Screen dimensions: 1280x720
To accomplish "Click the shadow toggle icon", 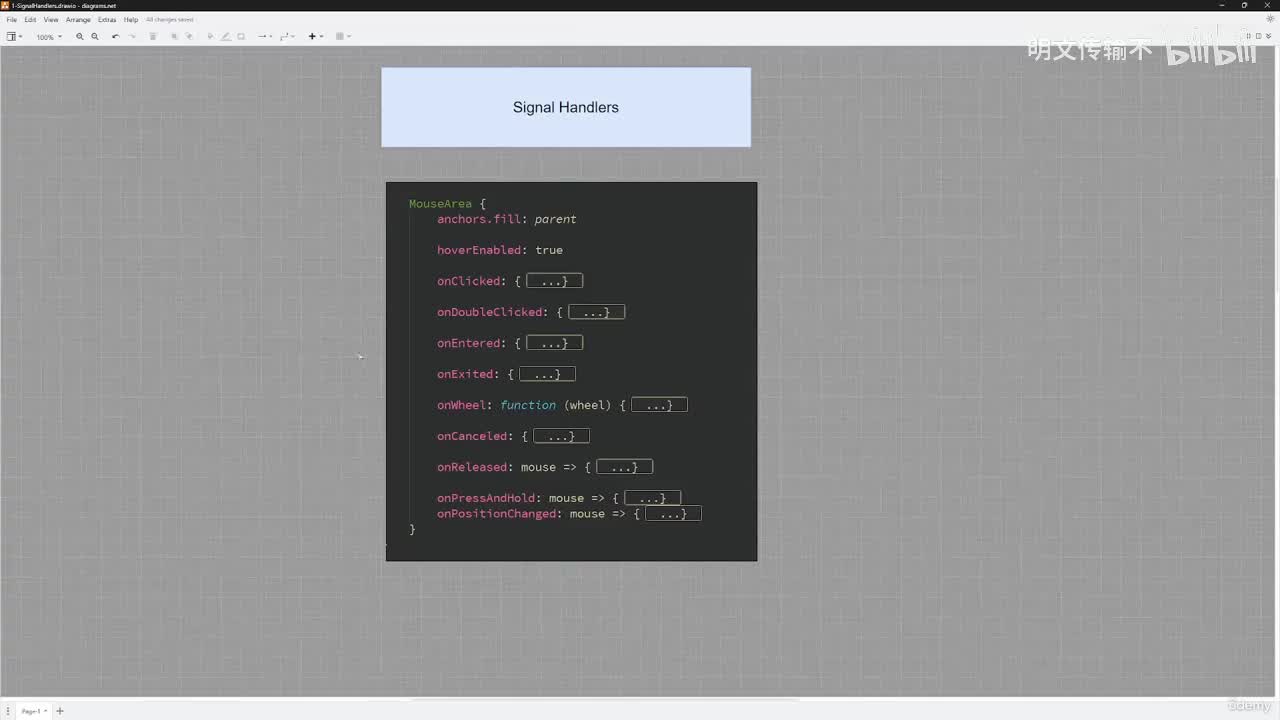I will pyautogui.click(x=241, y=37).
